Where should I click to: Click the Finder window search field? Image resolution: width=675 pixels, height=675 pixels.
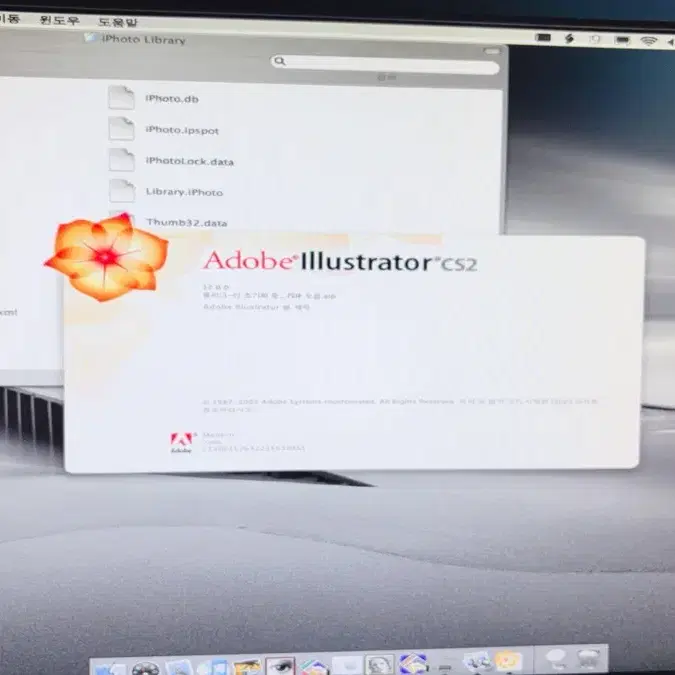click(385, 65)
